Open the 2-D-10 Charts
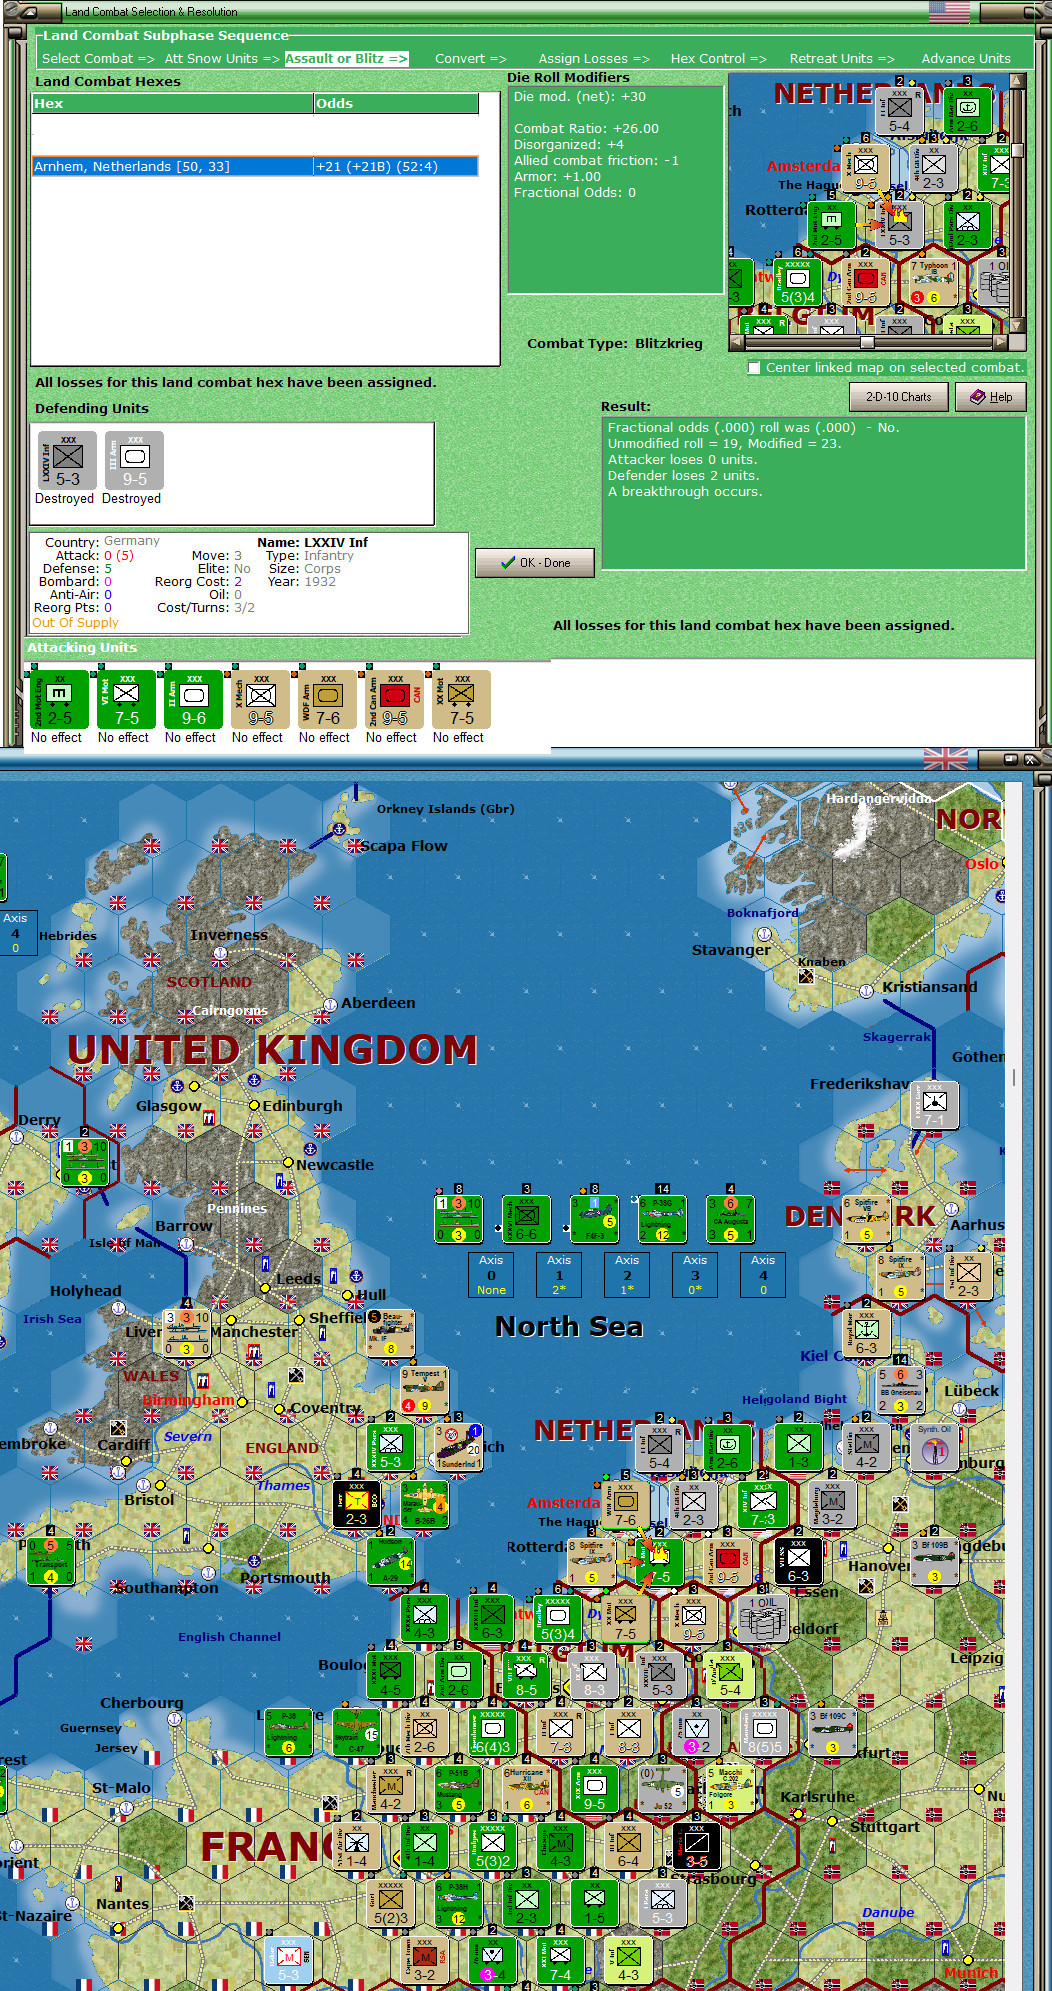1052x1991 pixels. point(899,397)
